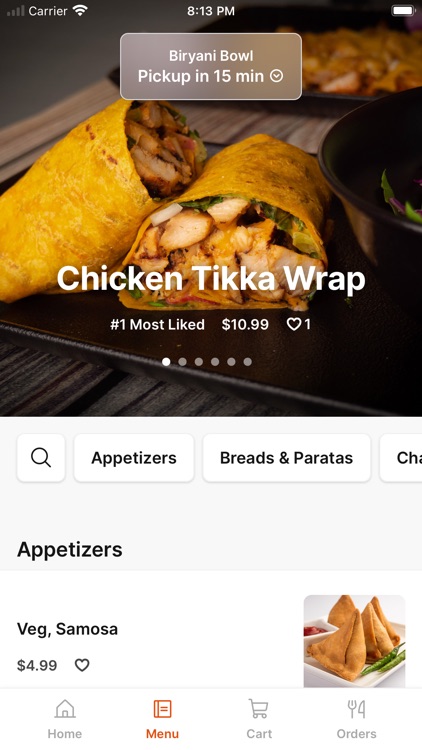Like the Chicken Tikka Wrap heart
Screen dimensions: 422x750
point(293,324)
